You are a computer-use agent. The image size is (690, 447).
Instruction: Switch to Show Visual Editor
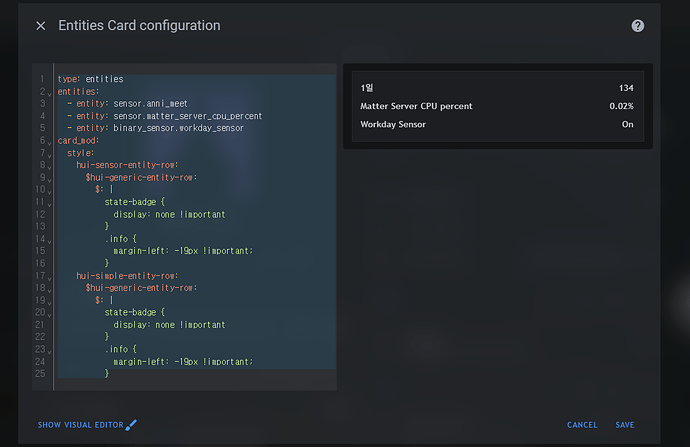pyautogui.click(x=81, y=425)
